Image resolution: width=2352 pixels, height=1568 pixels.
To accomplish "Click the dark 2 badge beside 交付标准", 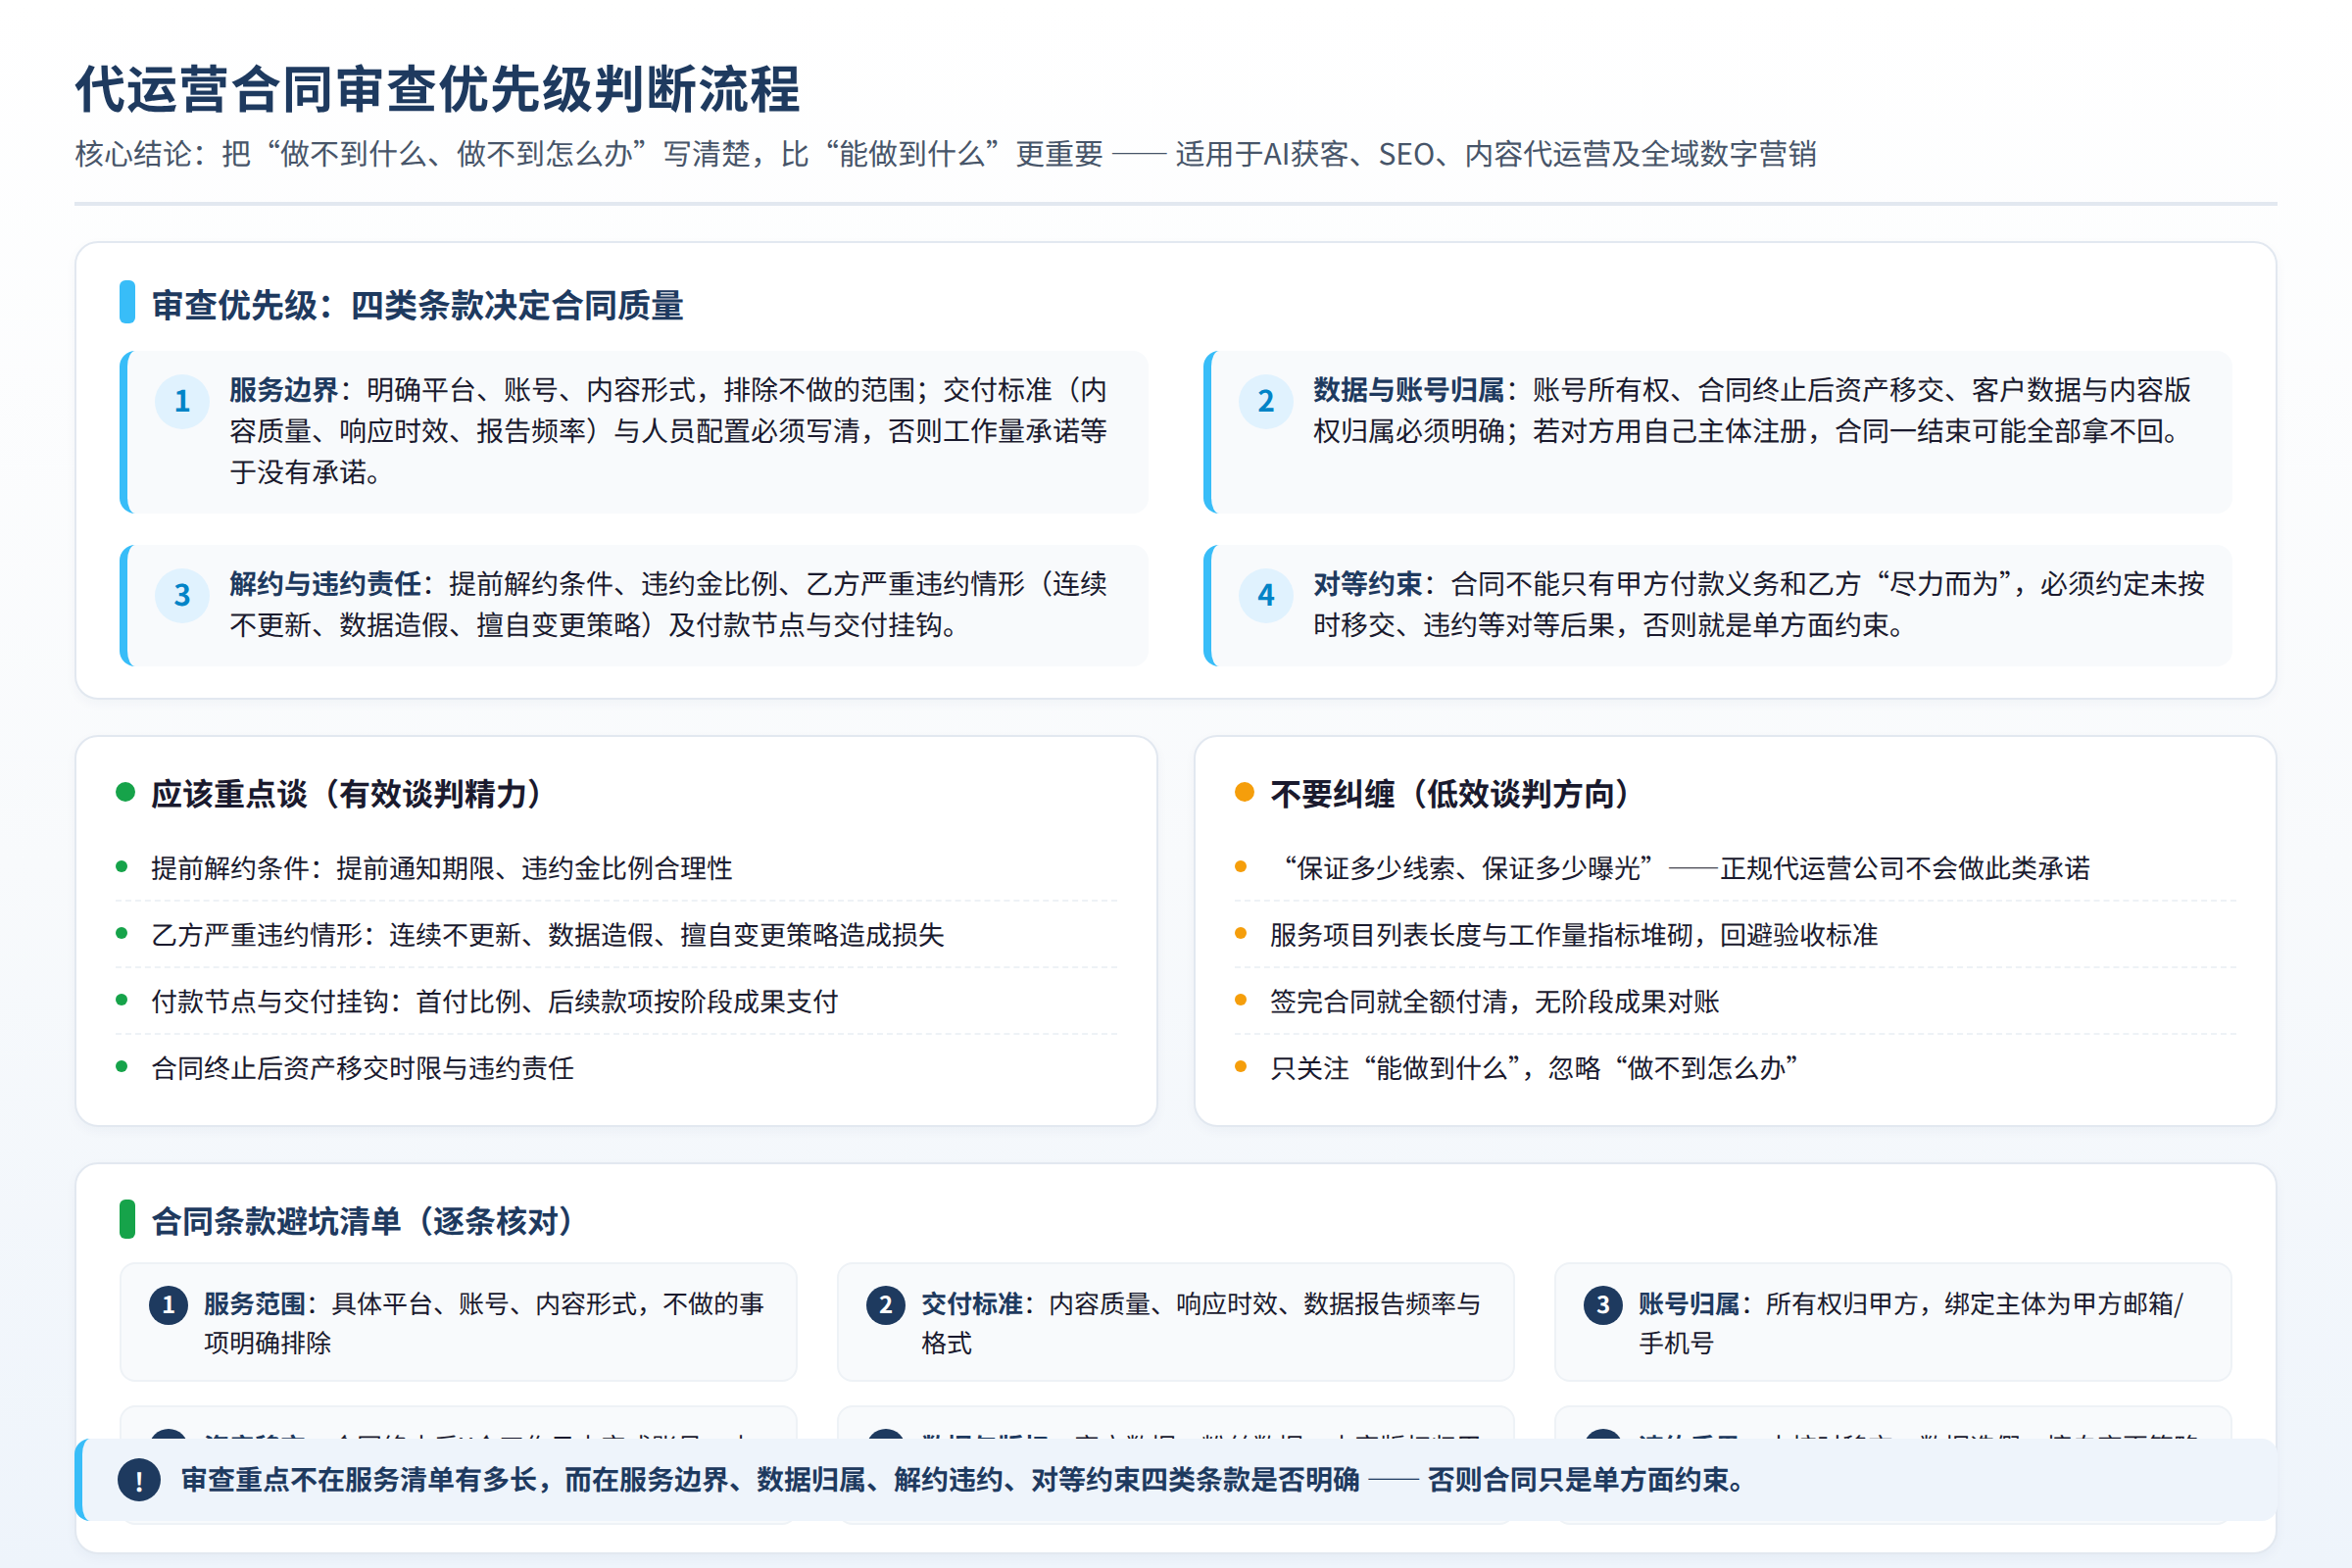I will point(885,1305).
